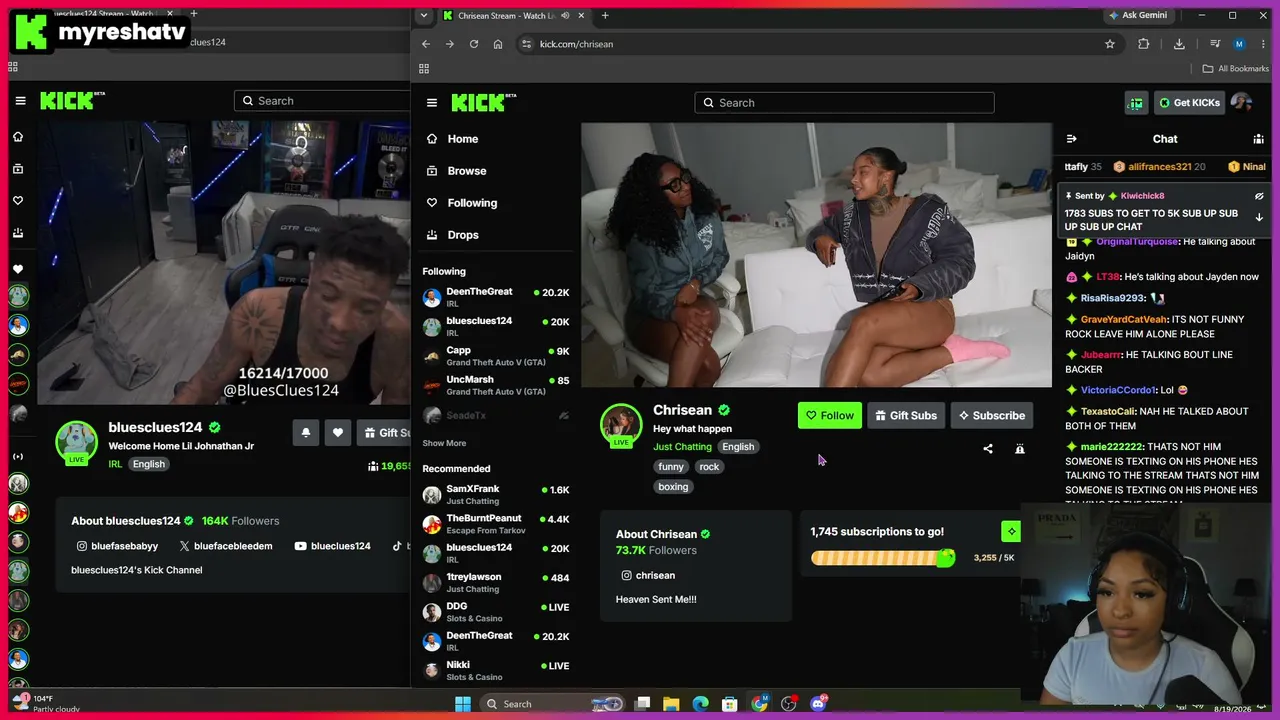Image resolution: width=1280 pixels, height=720 pixels.
Task: Click the Chrisean channel avatar
Action: 621,424
